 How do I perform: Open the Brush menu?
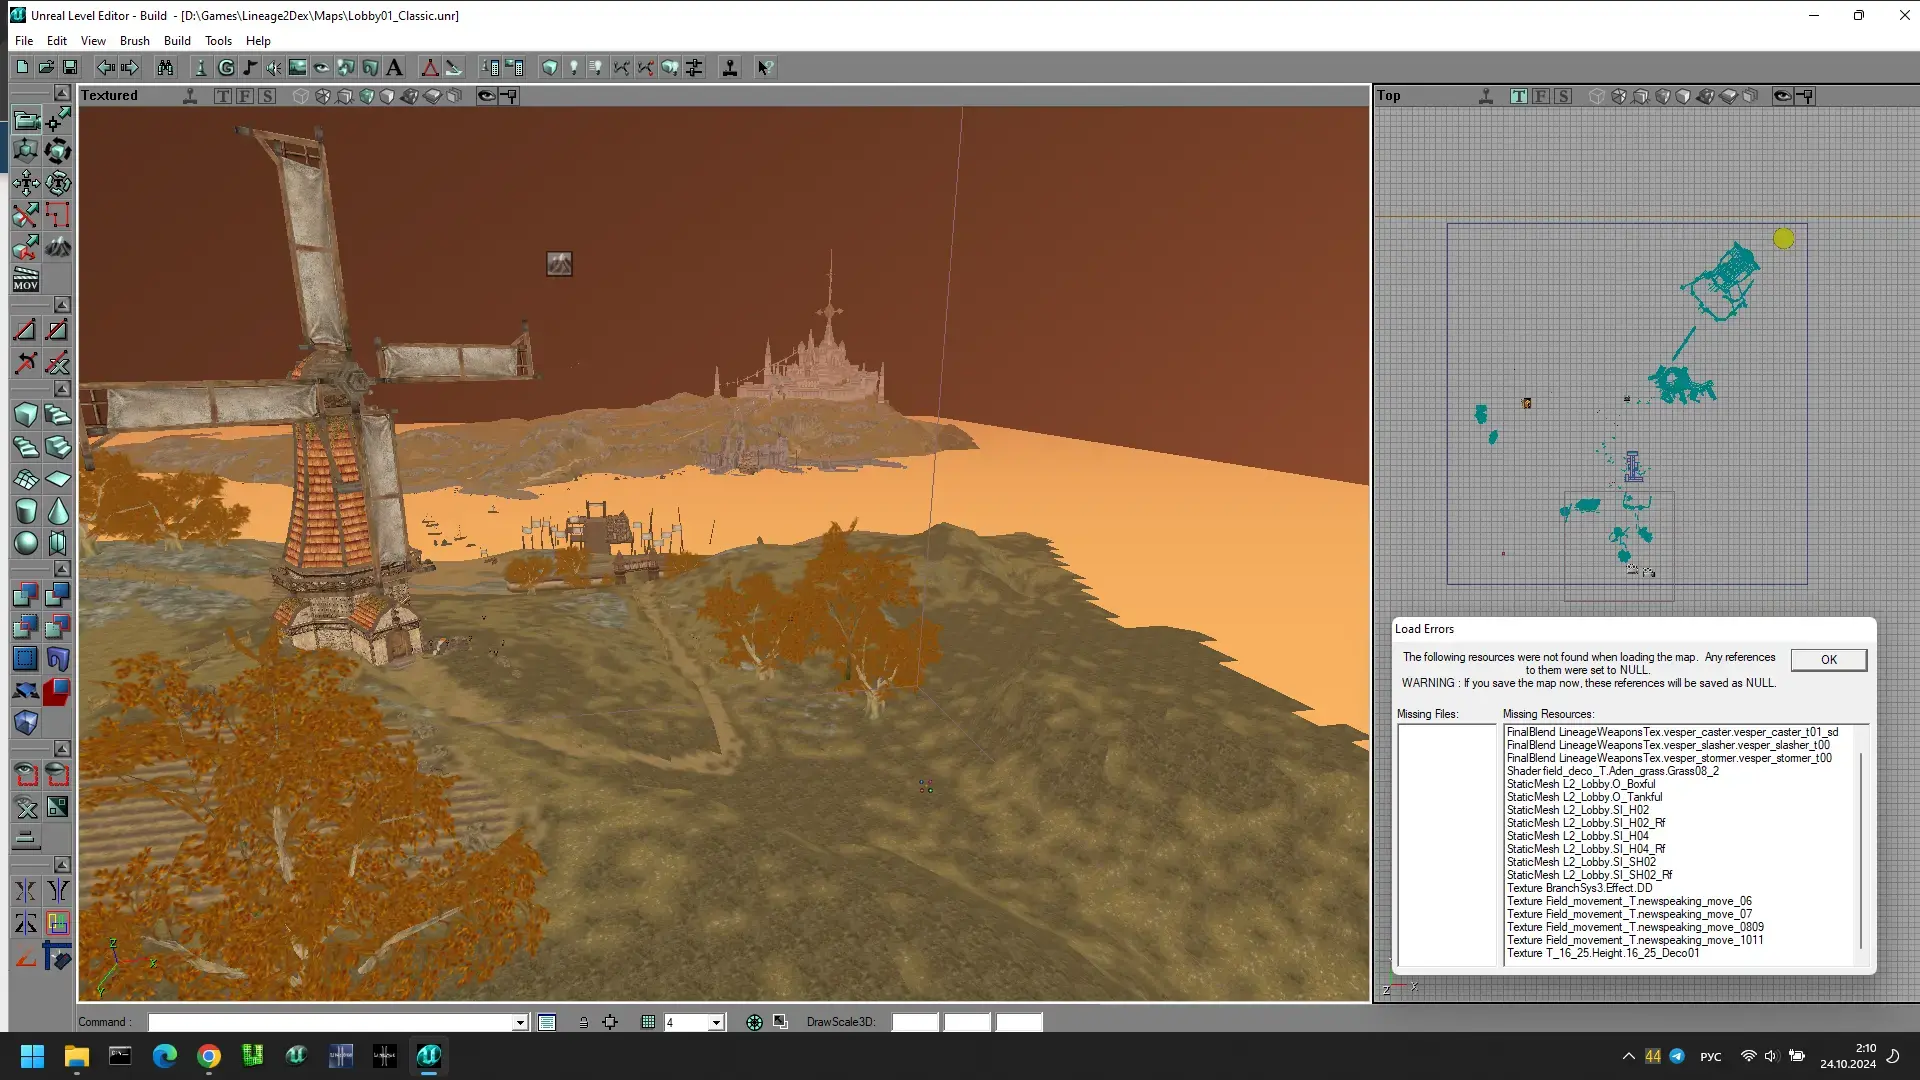point(134,41)
